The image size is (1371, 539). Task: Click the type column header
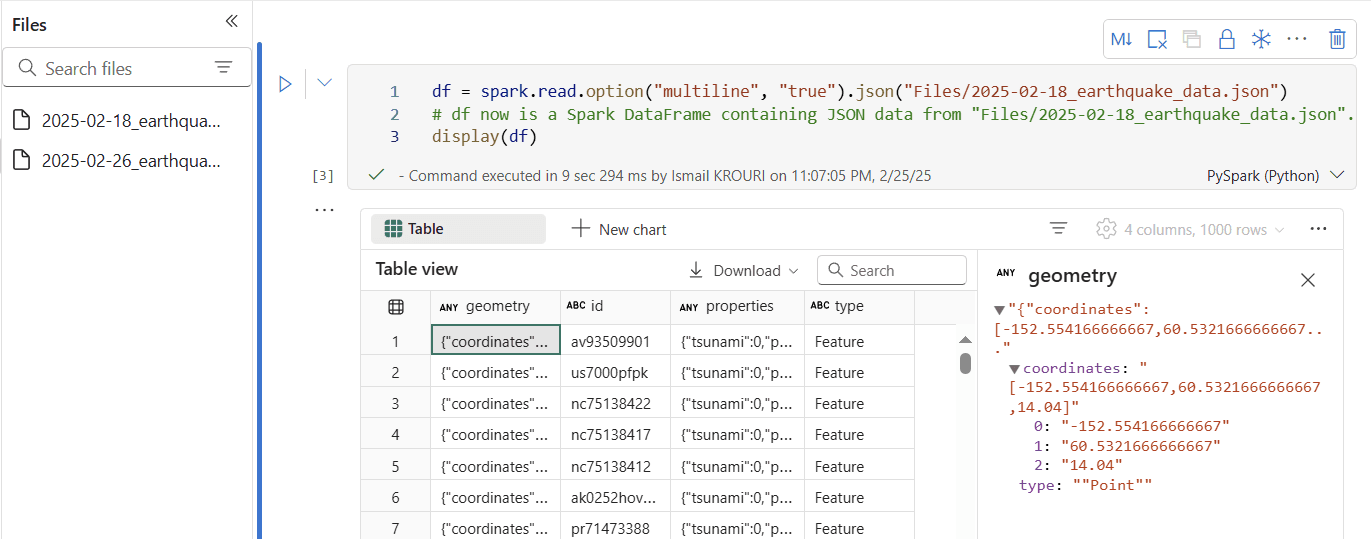coord(859,306)
